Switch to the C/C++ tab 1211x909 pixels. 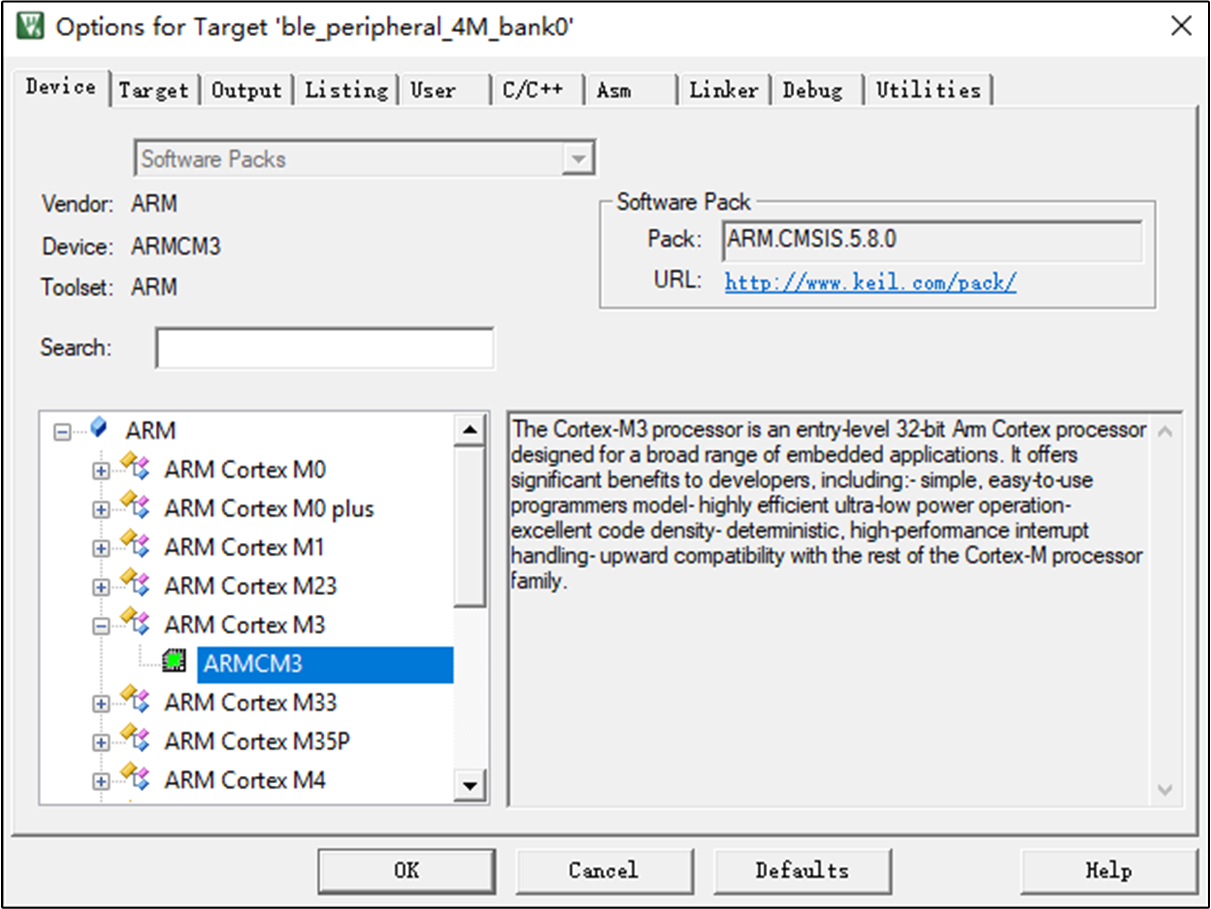(x=539, y=90)
